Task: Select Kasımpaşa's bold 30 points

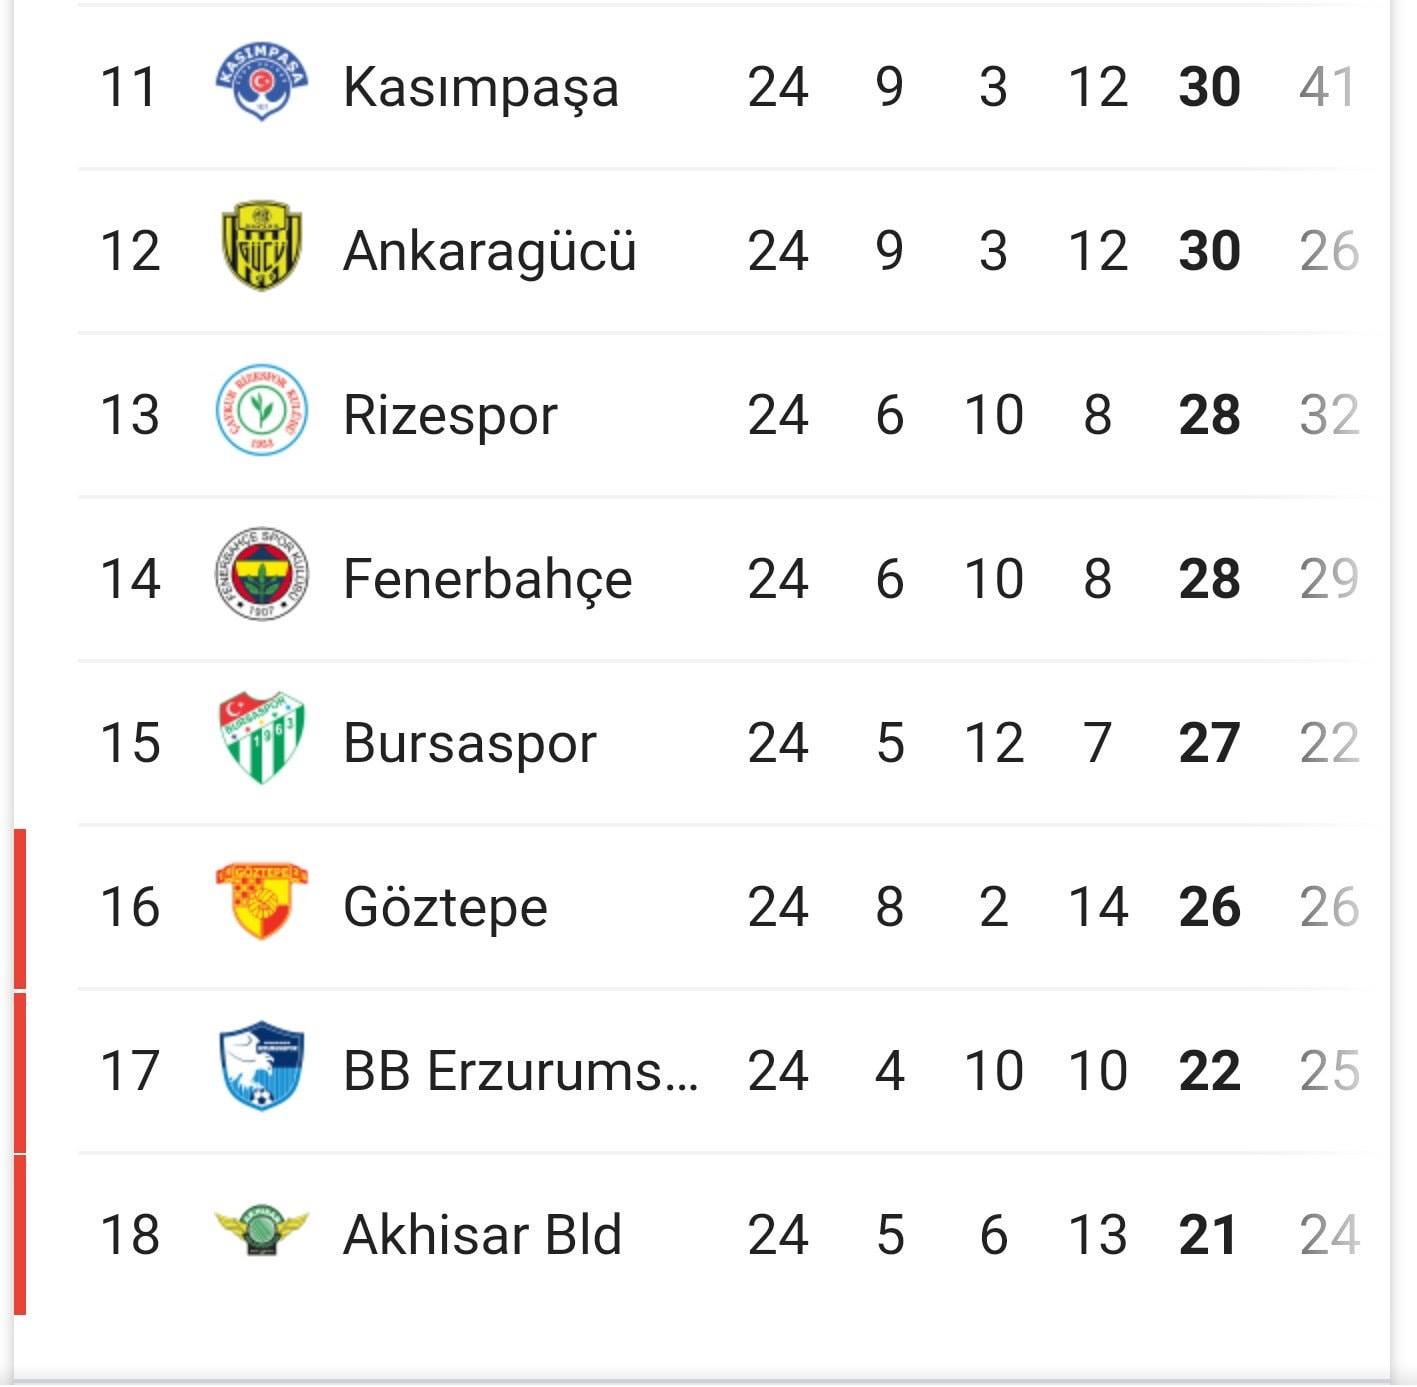Action: pos(1210,87)
